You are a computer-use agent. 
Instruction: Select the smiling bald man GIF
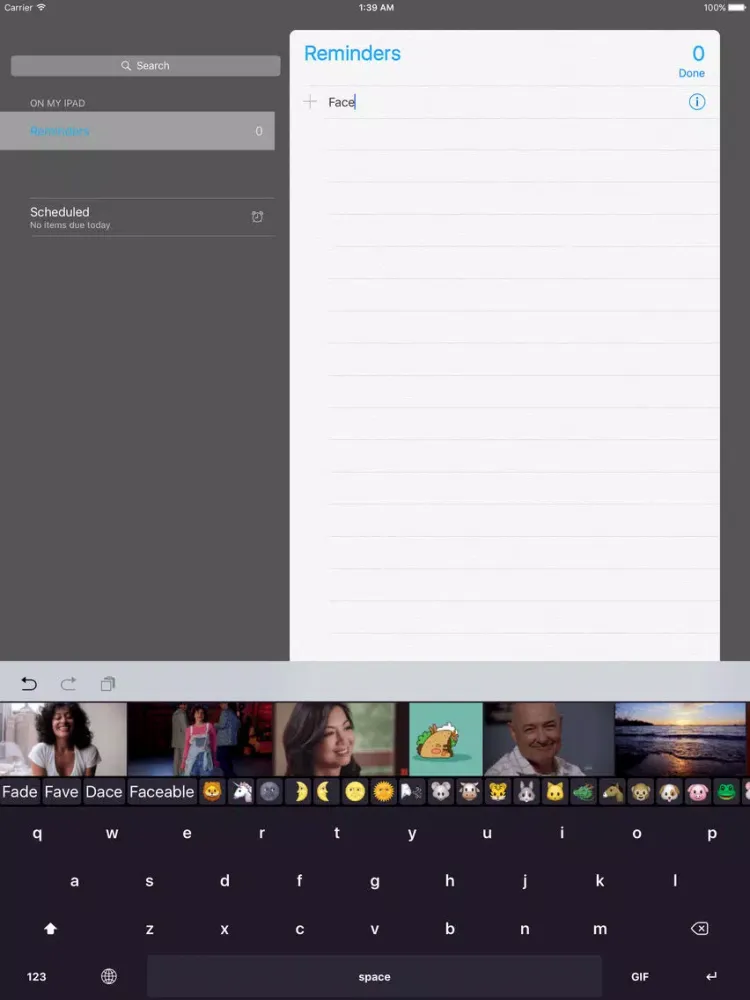548,739
